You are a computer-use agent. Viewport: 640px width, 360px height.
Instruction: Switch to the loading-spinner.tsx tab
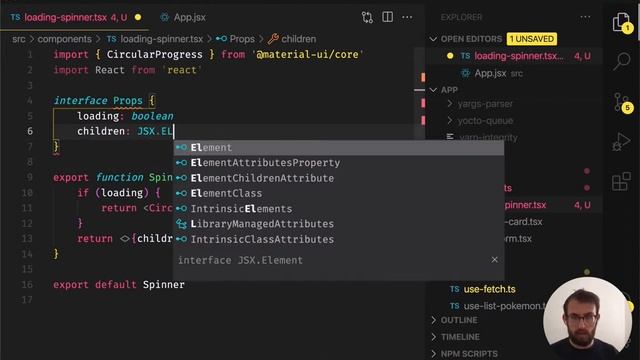pos(75,18)
